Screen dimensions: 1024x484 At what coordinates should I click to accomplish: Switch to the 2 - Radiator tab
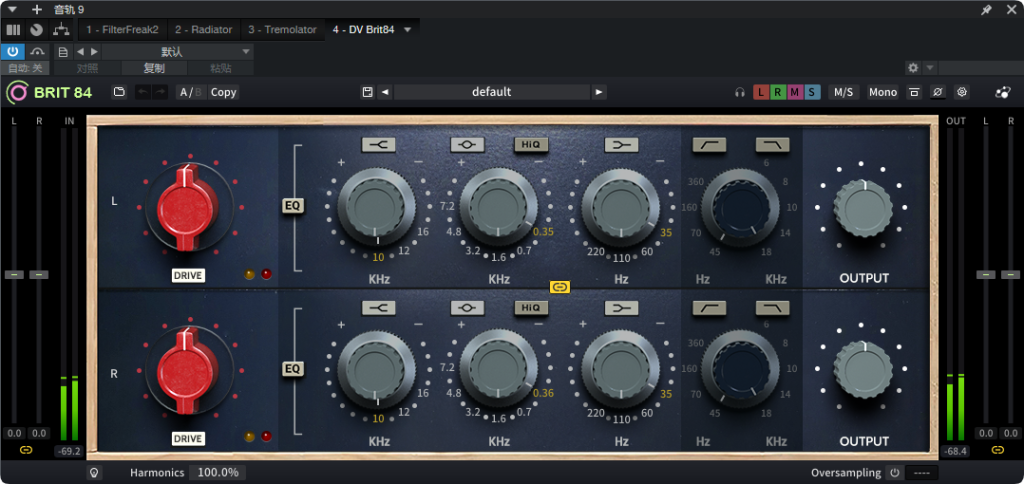coord(204,30)
